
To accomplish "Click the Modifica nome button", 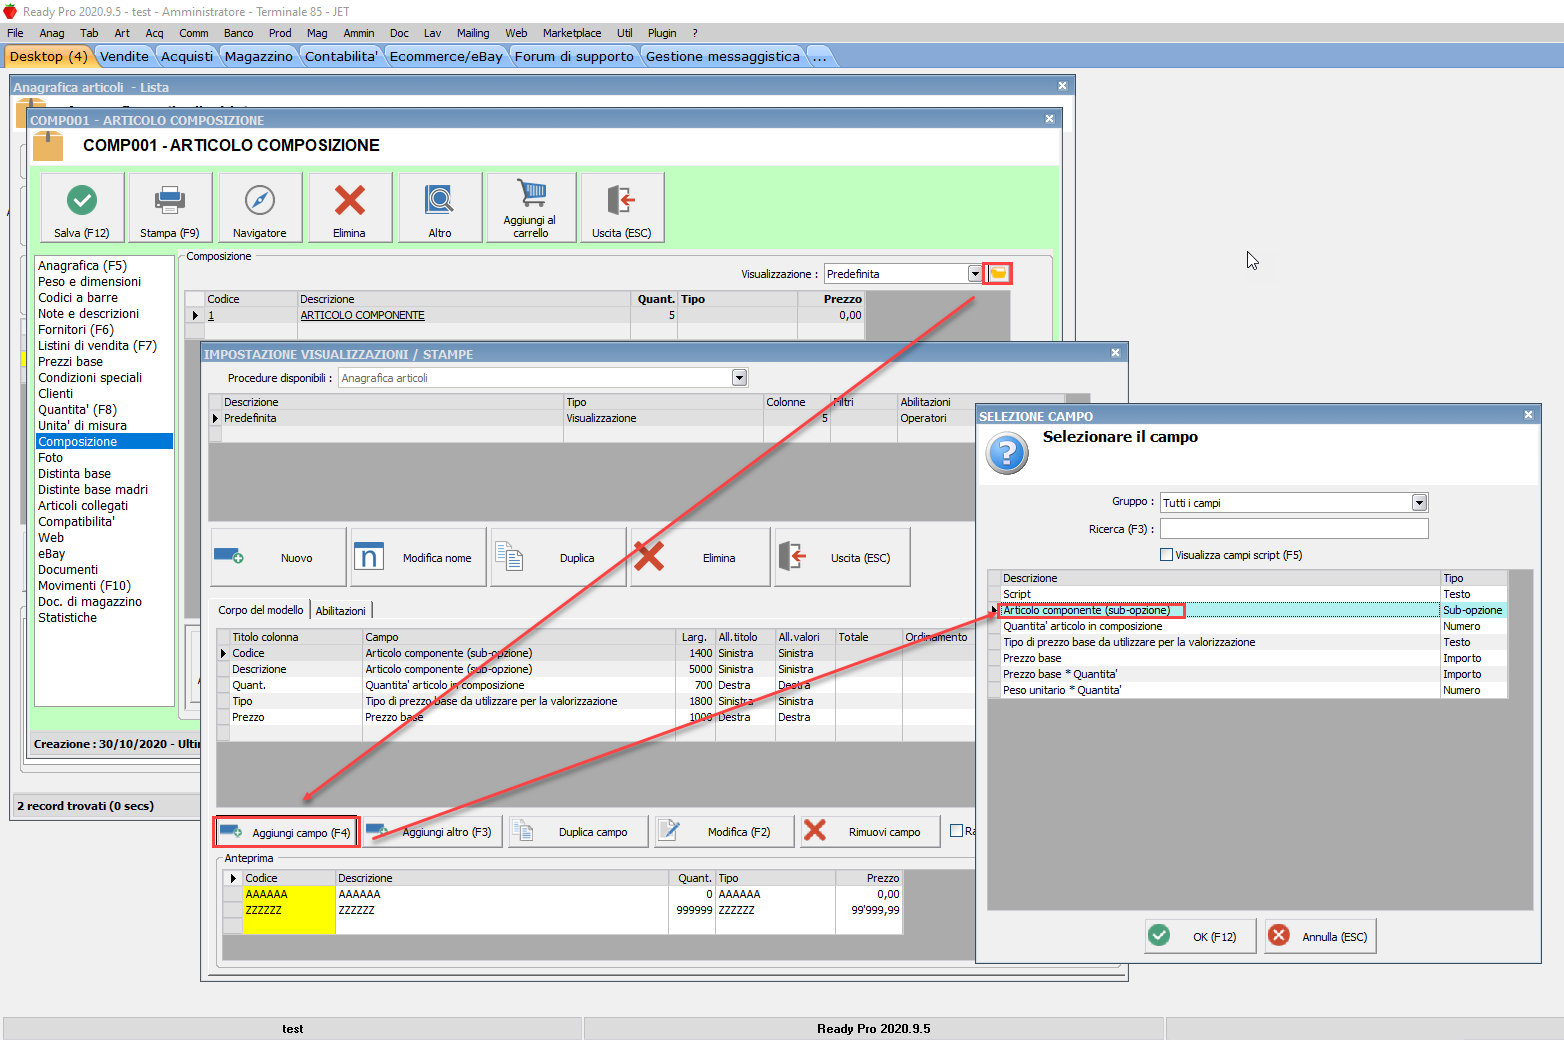I will pos(419,557).
